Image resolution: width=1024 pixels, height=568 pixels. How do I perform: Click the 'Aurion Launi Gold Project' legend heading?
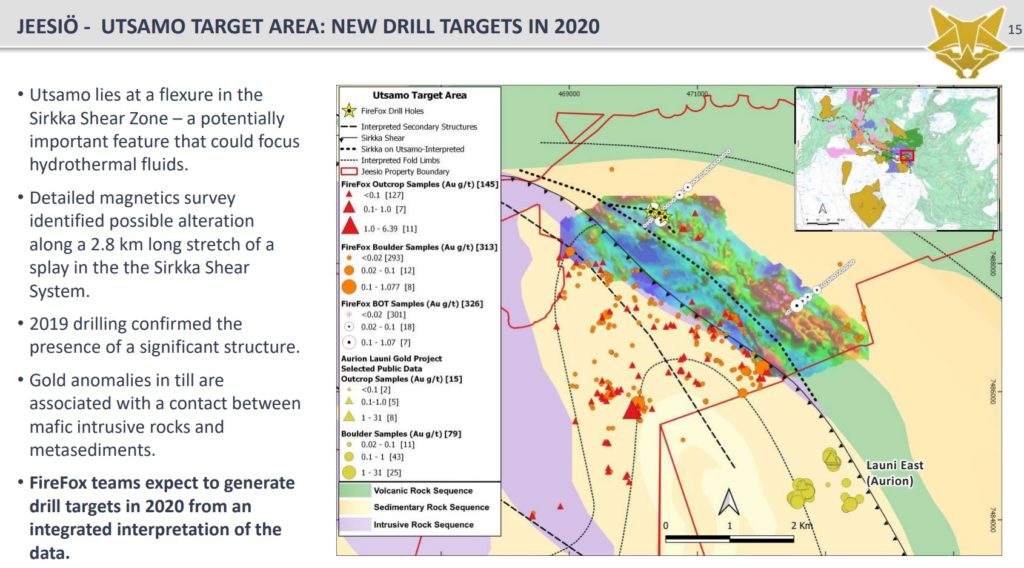(391, 358)
